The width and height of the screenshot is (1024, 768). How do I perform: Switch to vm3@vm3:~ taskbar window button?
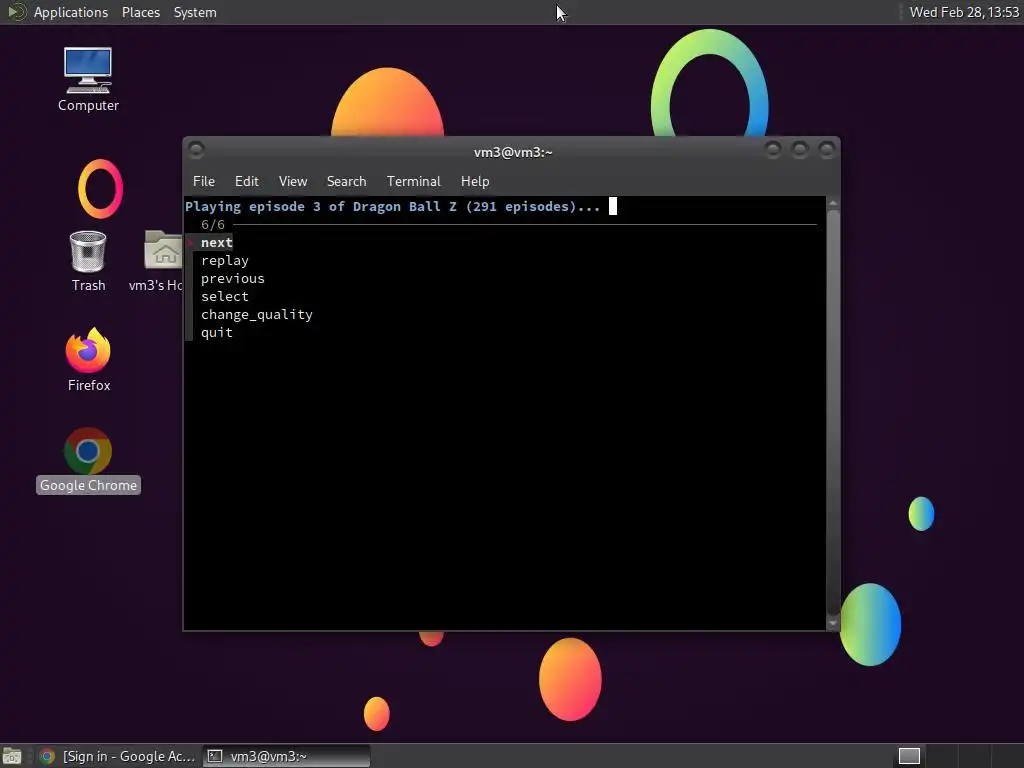coord(286,756)
